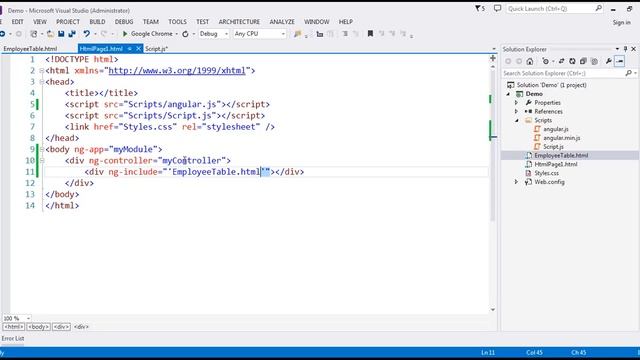The width and height of the screenshot is (640, 360).
Task: Pin the Solution Explorer panel
Action: pyautogui.click(x=625, y=49)
